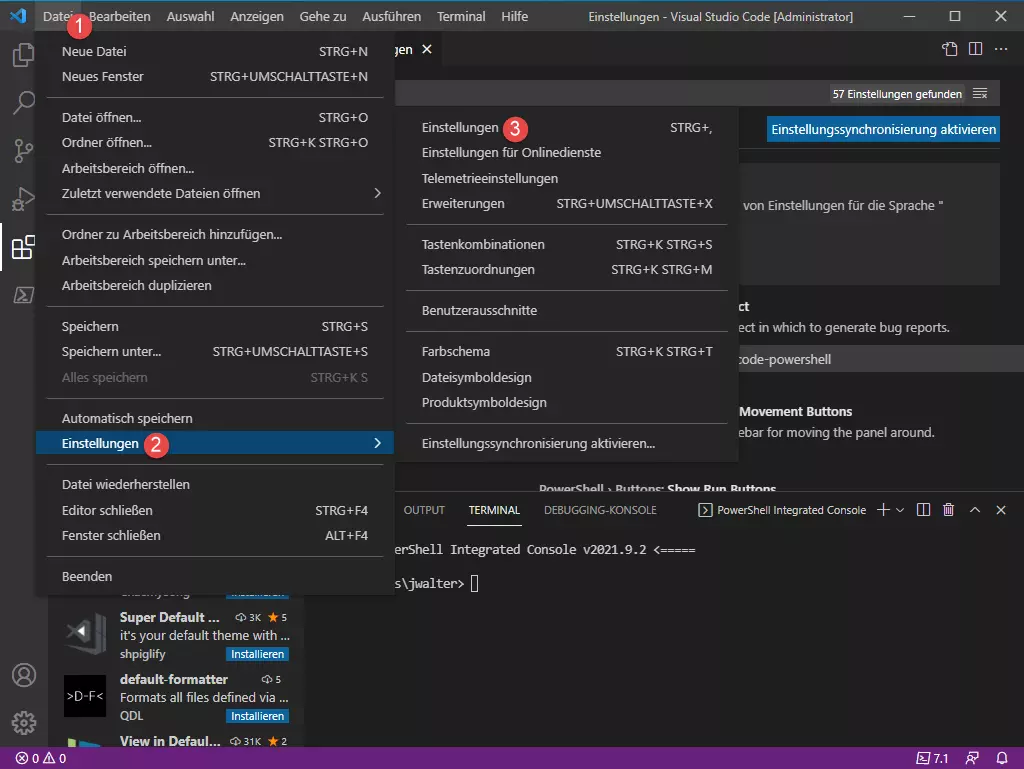
Task: Open the Accounts icon in activity bar
Action: coord(23,675)
